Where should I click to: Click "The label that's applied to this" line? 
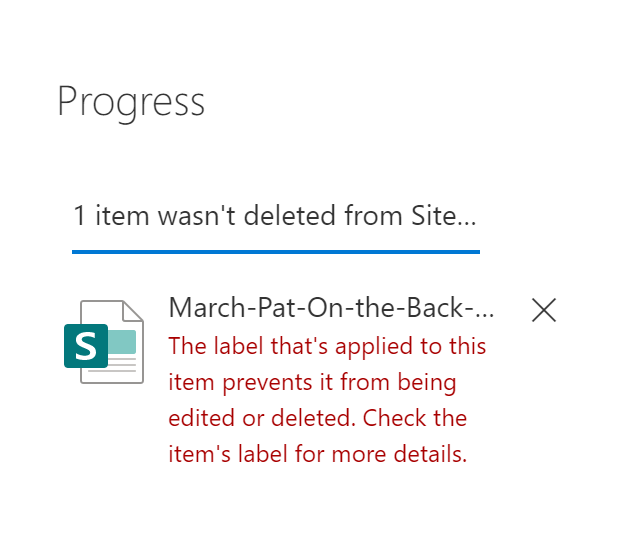pos(327,346)
